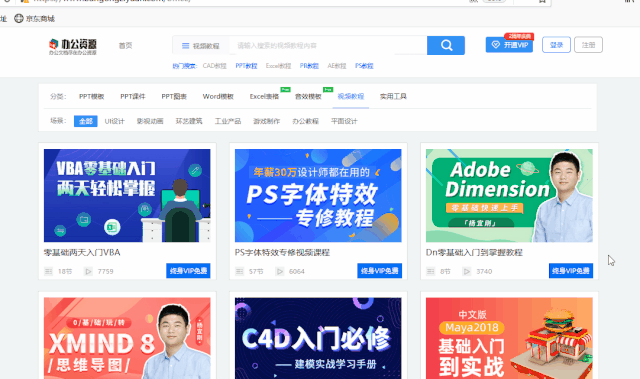The width and height of the screenshot is (640, 379).
Task: Open the PS字体特效 course thumbnail
Action: click(x=318, y=195)
